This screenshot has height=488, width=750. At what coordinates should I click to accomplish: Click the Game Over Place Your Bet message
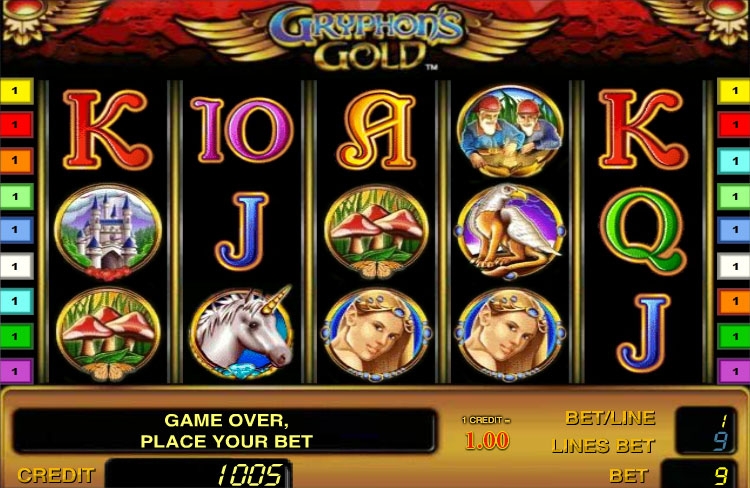point(225,431)
